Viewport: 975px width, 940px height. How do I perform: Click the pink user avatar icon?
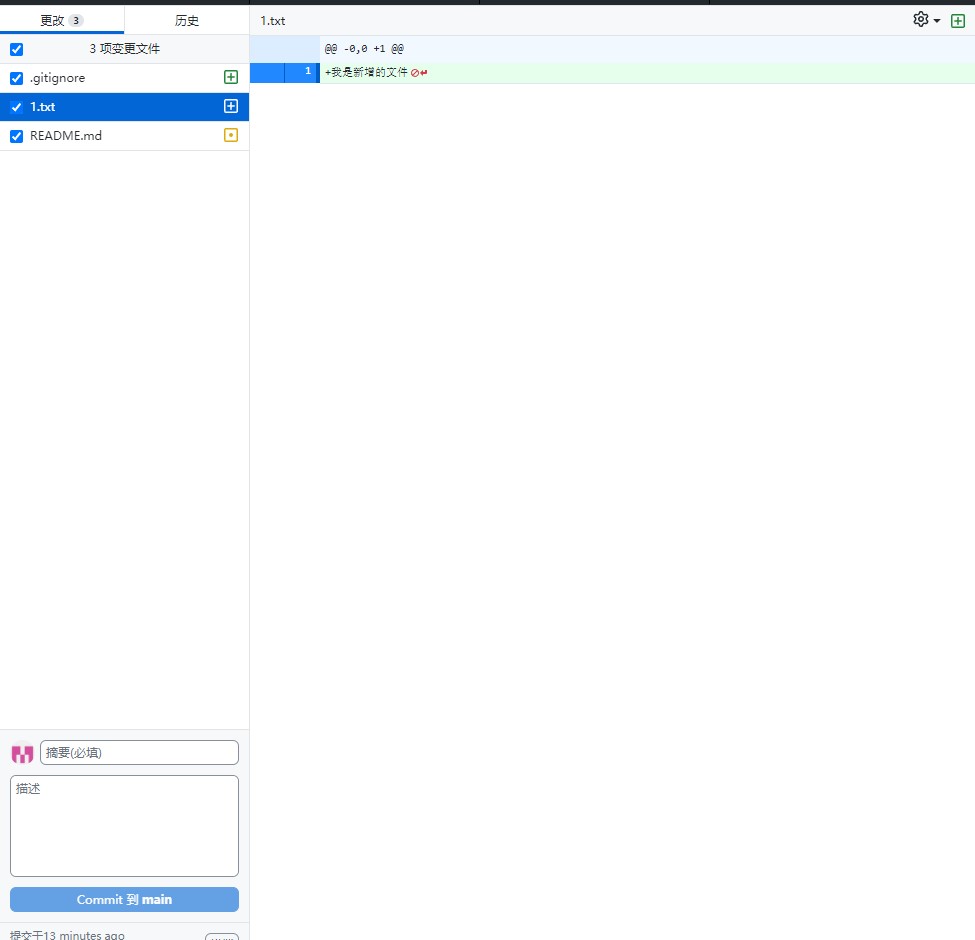22,753
